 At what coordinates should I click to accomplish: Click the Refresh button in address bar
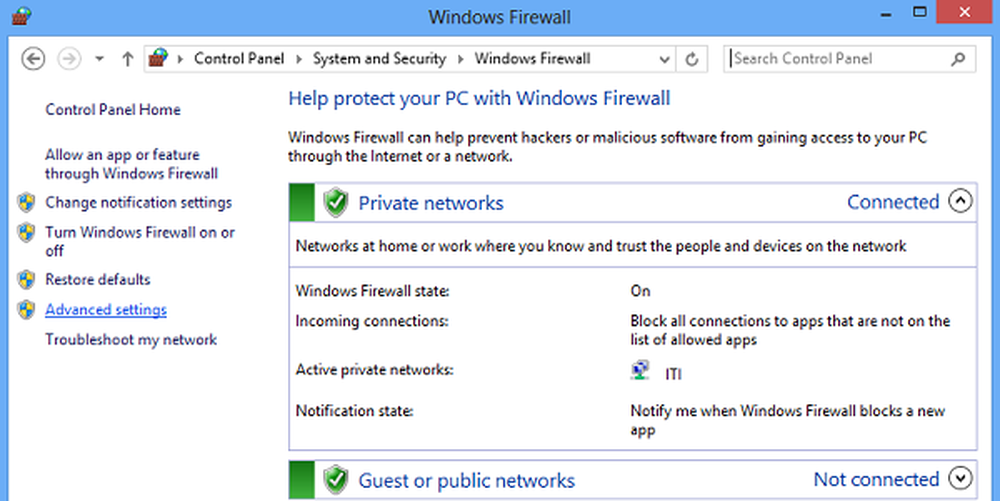coord(691,59)
